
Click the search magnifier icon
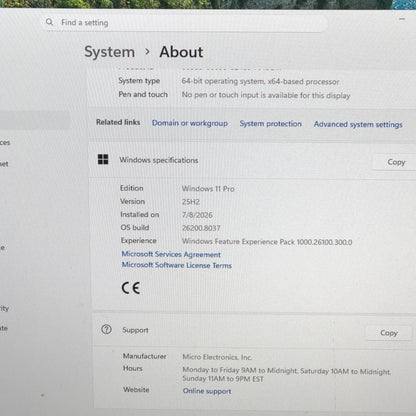coord(49,22)
